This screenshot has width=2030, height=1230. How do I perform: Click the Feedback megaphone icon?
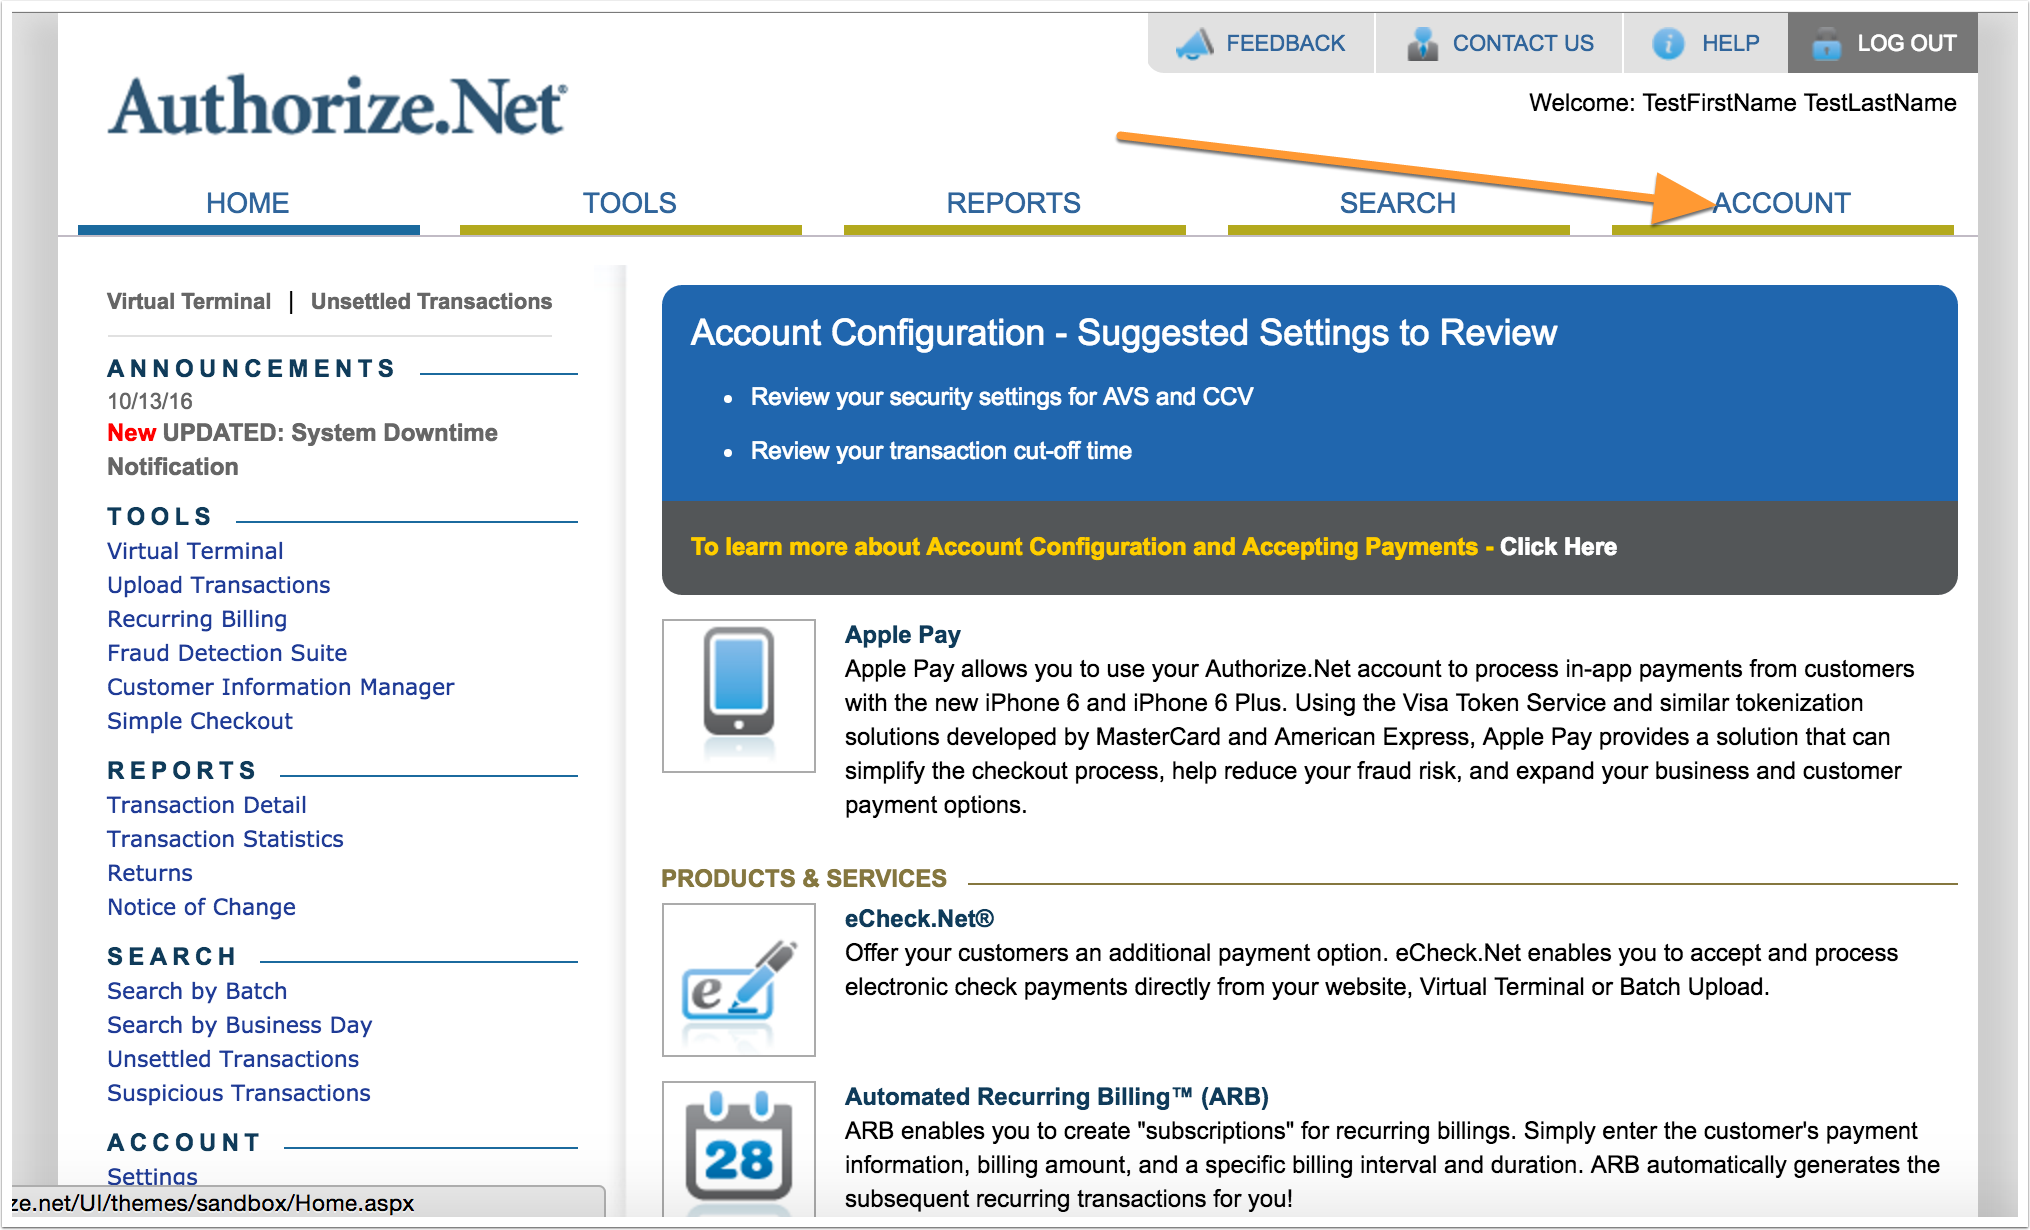click(x=1194, y=43)
